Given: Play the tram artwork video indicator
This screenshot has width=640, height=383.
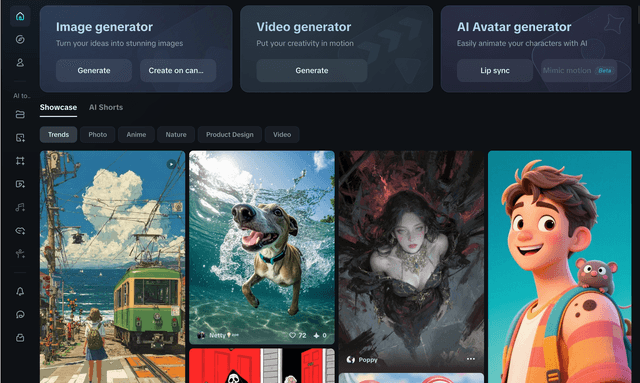Looking at the screenshot, I should pyautogui.click(x=171, y=164).
